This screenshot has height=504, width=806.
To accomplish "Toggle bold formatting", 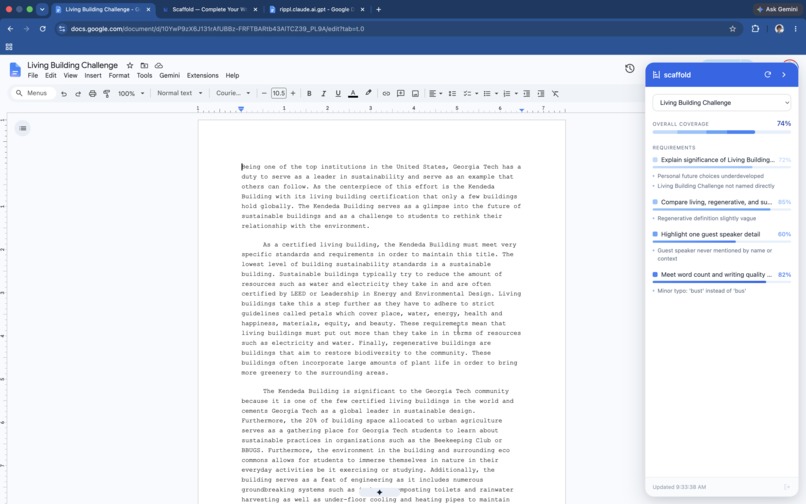I will [x=309, y=94].
